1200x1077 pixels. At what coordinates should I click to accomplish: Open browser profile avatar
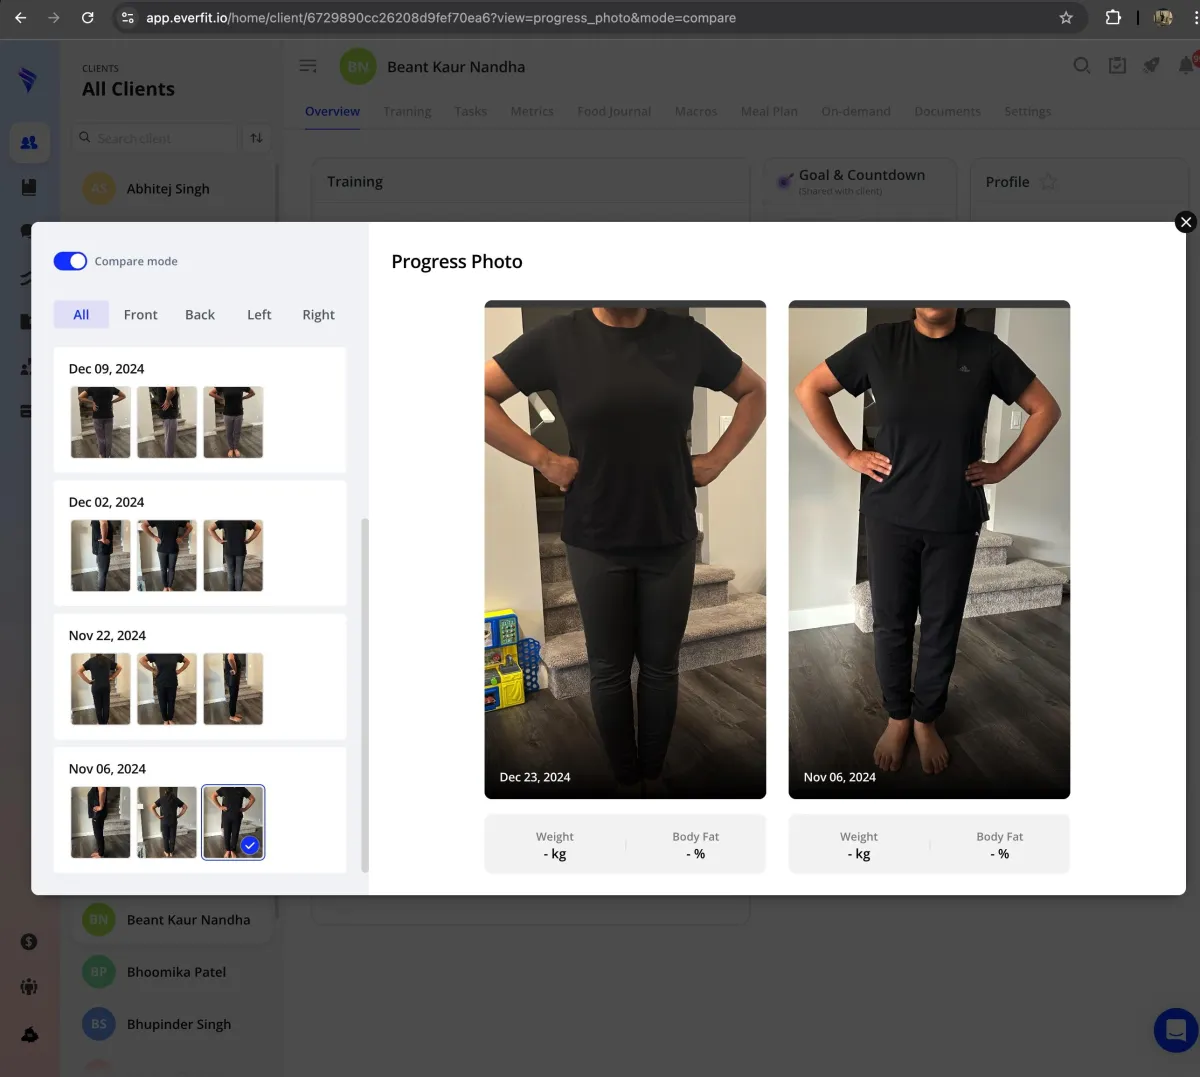(x=1163, y=18)
